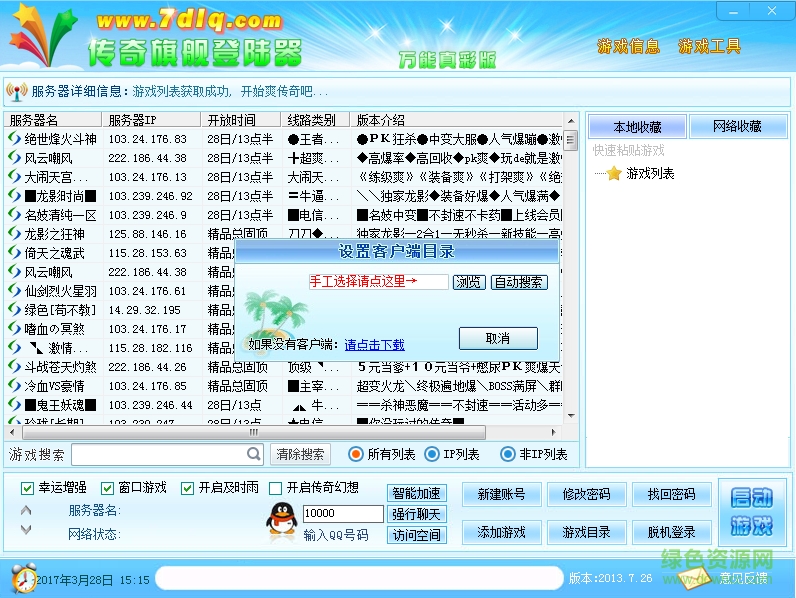Click the large 启动游戏 launch icon

(x=752, y=512)
